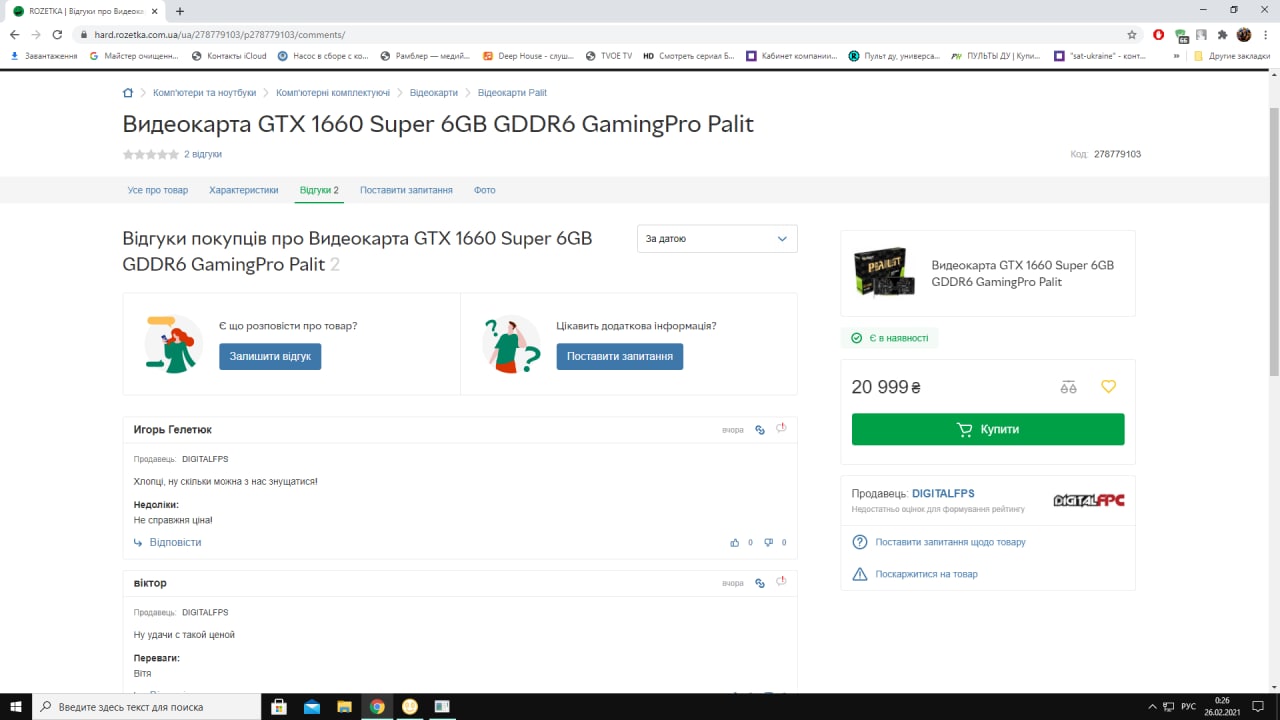Image resolution: width=1280 pixels, height=720 pixels.
Task: Open 'Комп'ютерні комплектуючі' breadcrumb
Action: [x=333, y=93]
